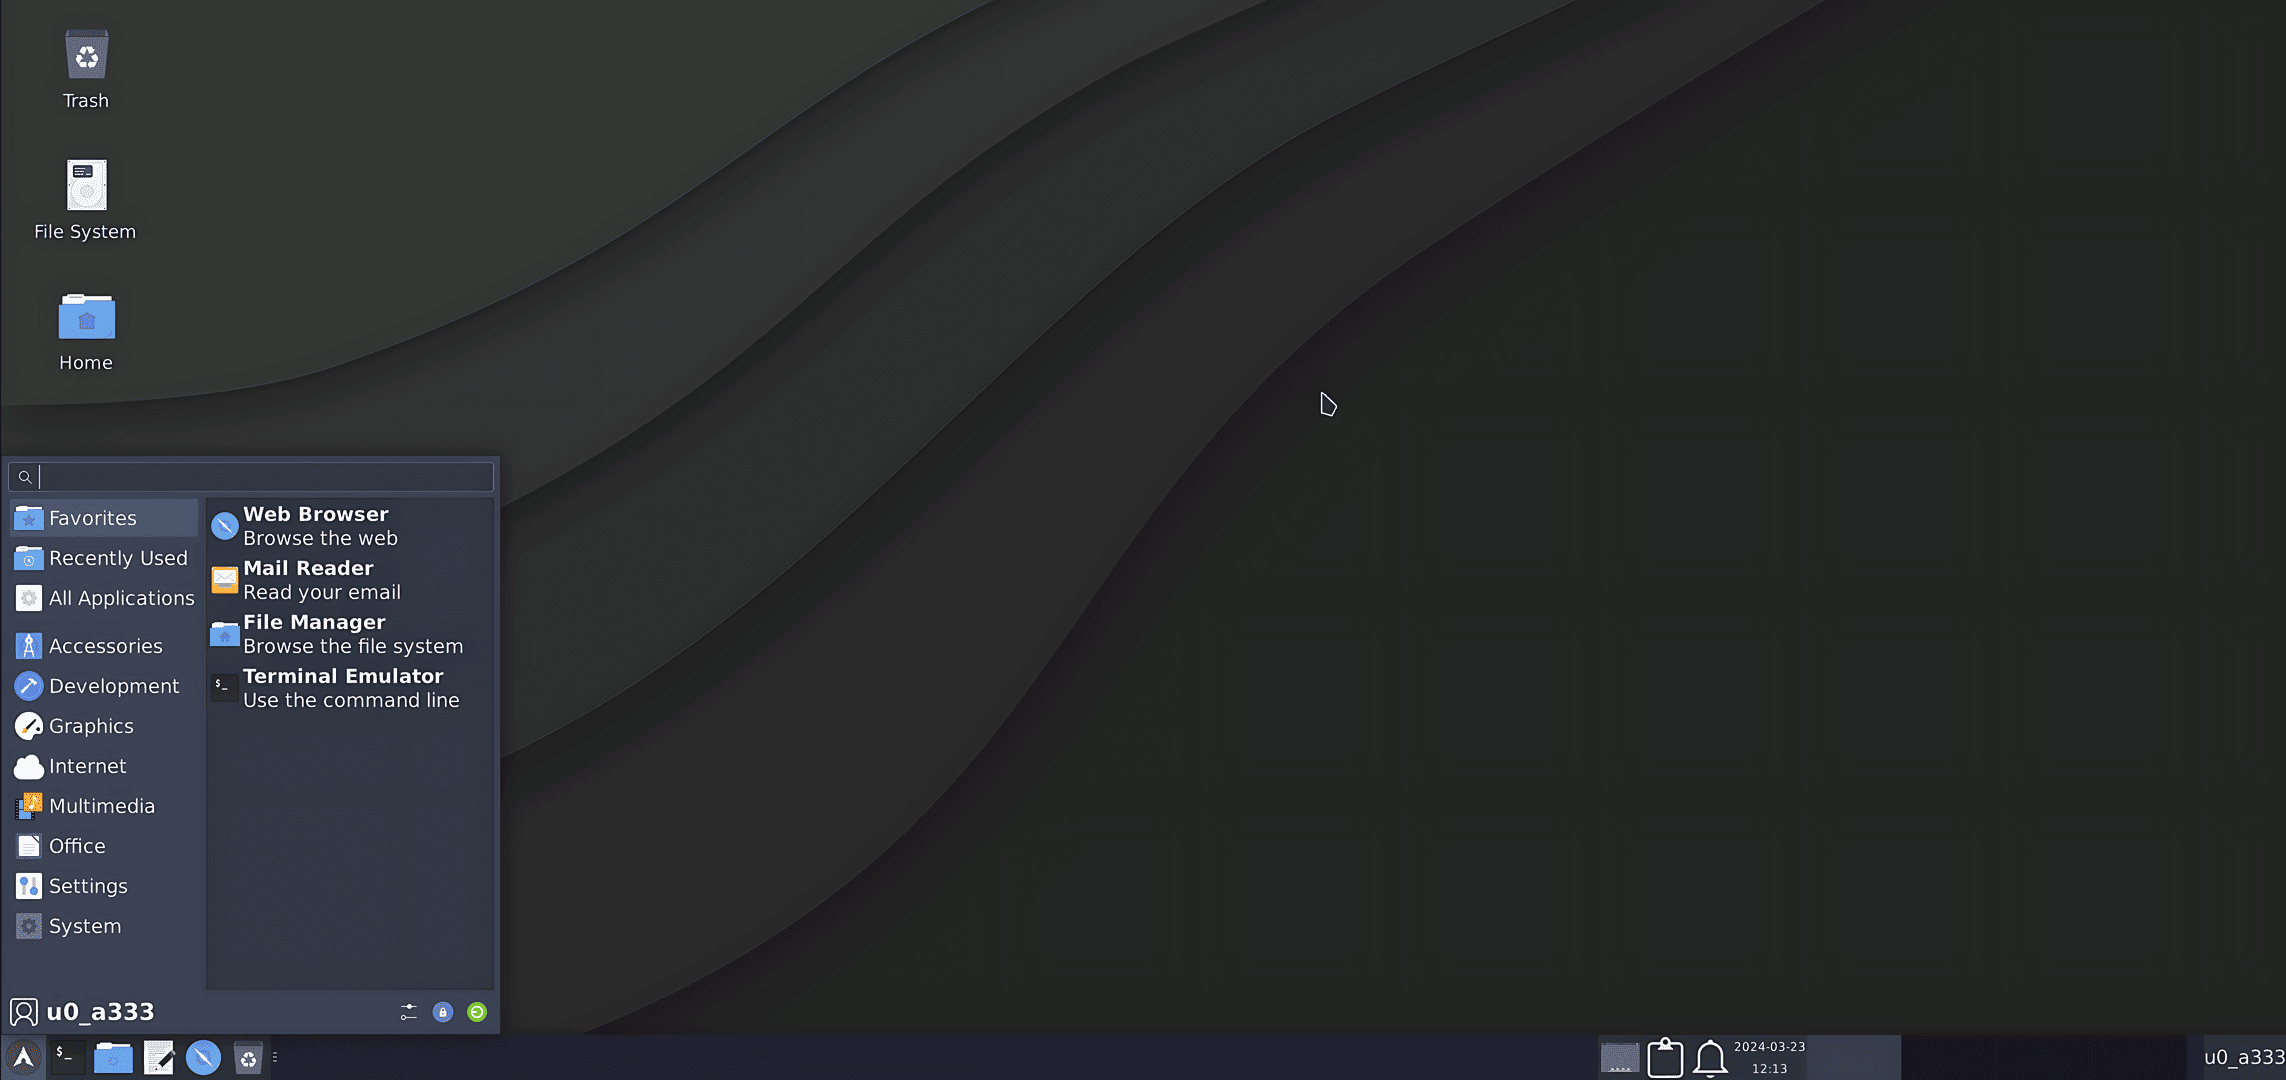
Task: Click the u0_a333 user name in menu
Action: click(100, 1012)
